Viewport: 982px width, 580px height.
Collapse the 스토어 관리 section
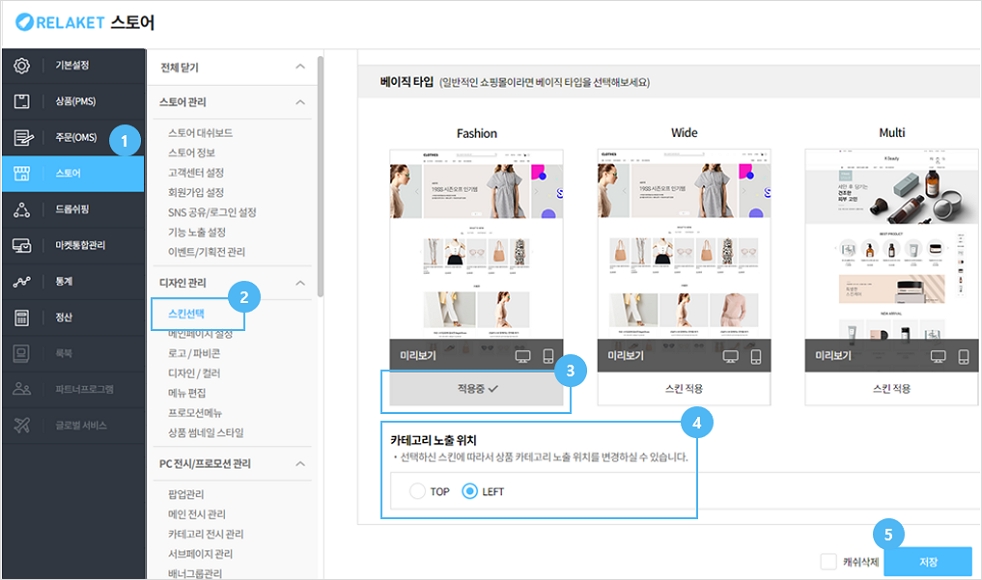point(300,102)
